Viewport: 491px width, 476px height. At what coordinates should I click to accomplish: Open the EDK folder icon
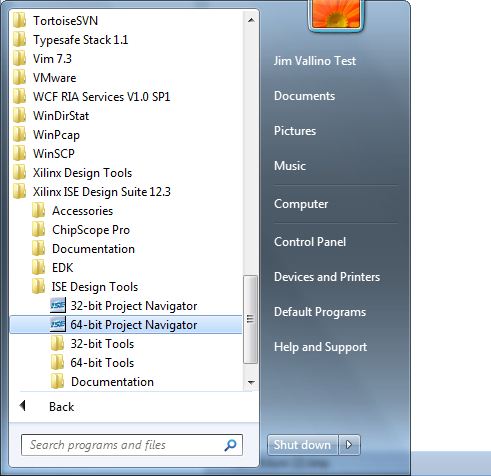39,267
